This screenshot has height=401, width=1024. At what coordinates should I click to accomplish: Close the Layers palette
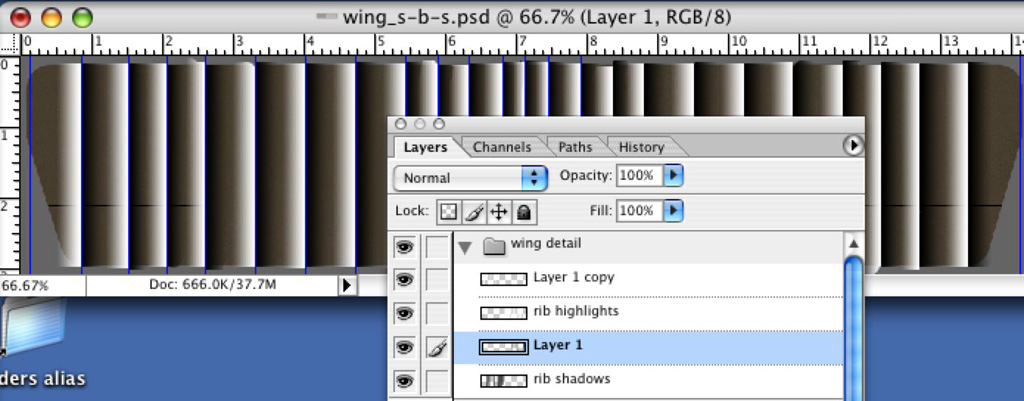(x=401, y=124)
